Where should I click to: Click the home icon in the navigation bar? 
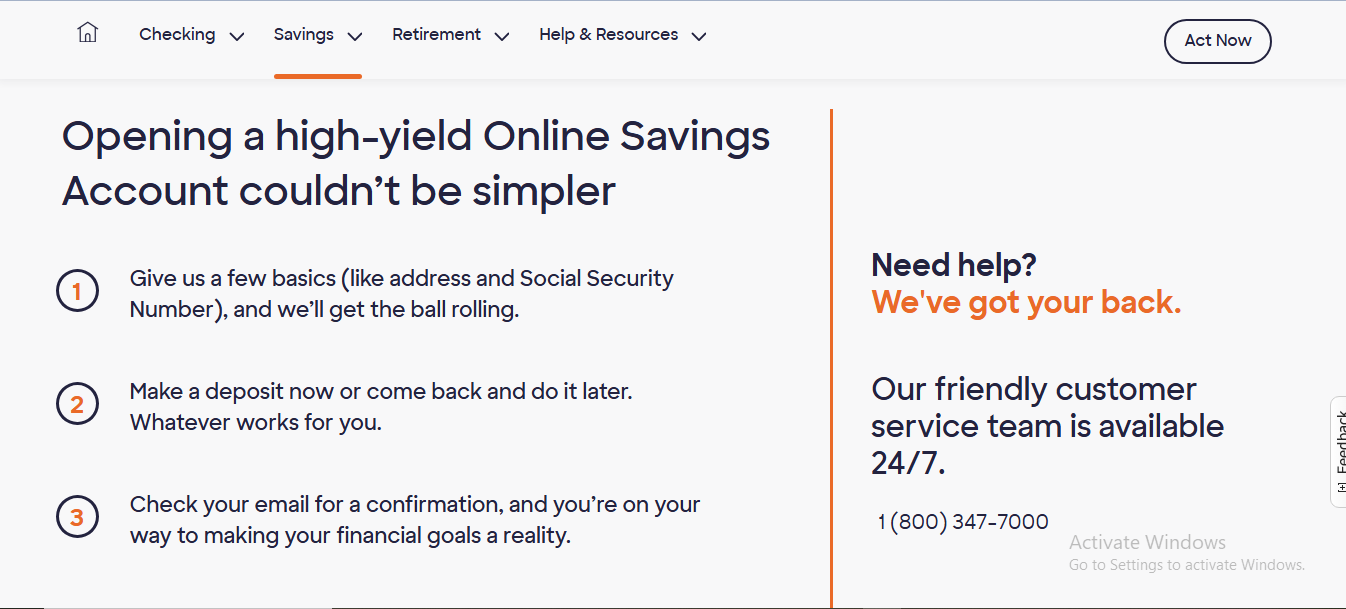pos(87,31)
